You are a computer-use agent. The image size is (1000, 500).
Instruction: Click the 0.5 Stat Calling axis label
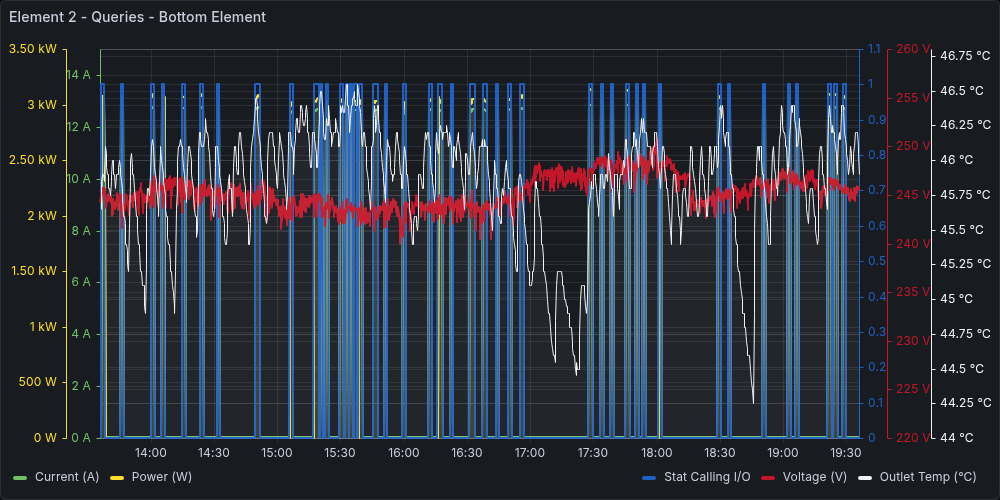pyautogui.click(x=875, y=261)
